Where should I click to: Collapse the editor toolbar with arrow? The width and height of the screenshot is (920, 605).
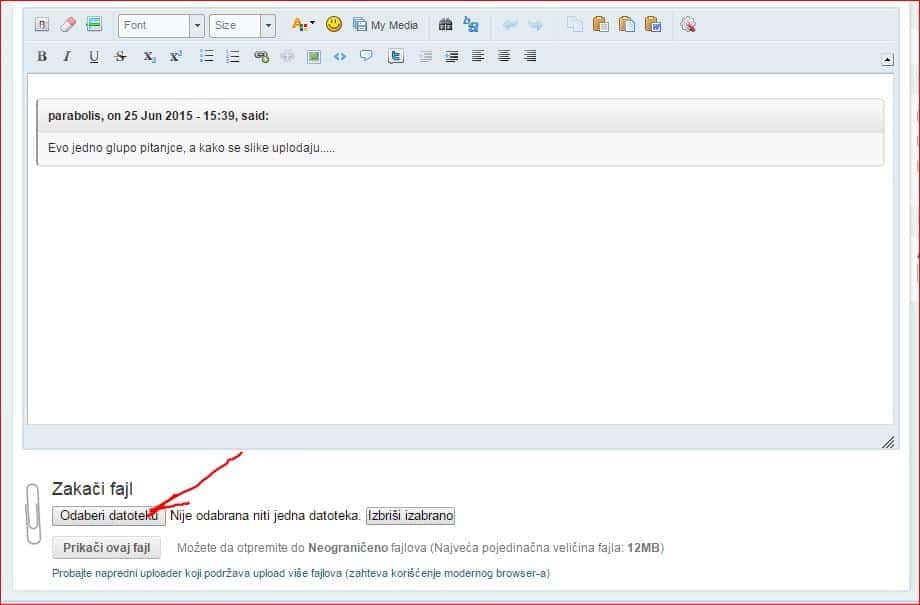pos(887,59)
